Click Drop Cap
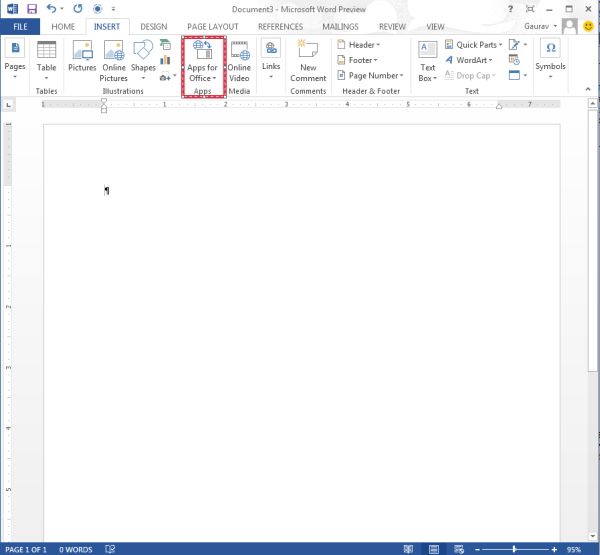The image size is (600, 555). tap(470, 75)
